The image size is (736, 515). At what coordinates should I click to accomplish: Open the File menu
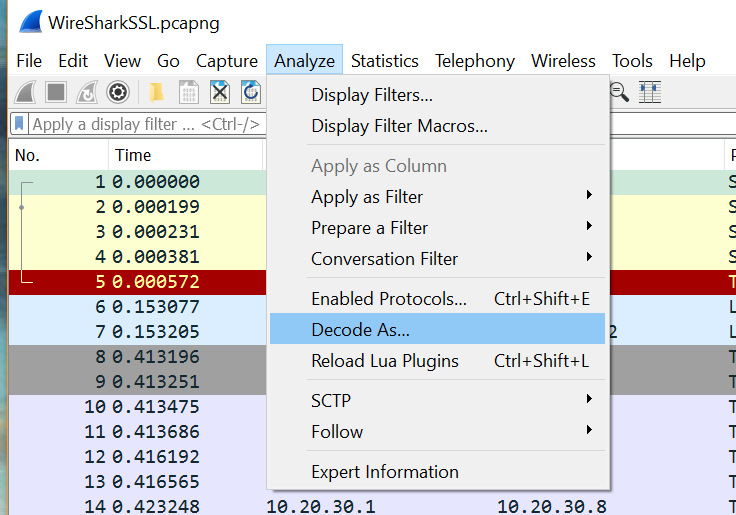(29, 61)
